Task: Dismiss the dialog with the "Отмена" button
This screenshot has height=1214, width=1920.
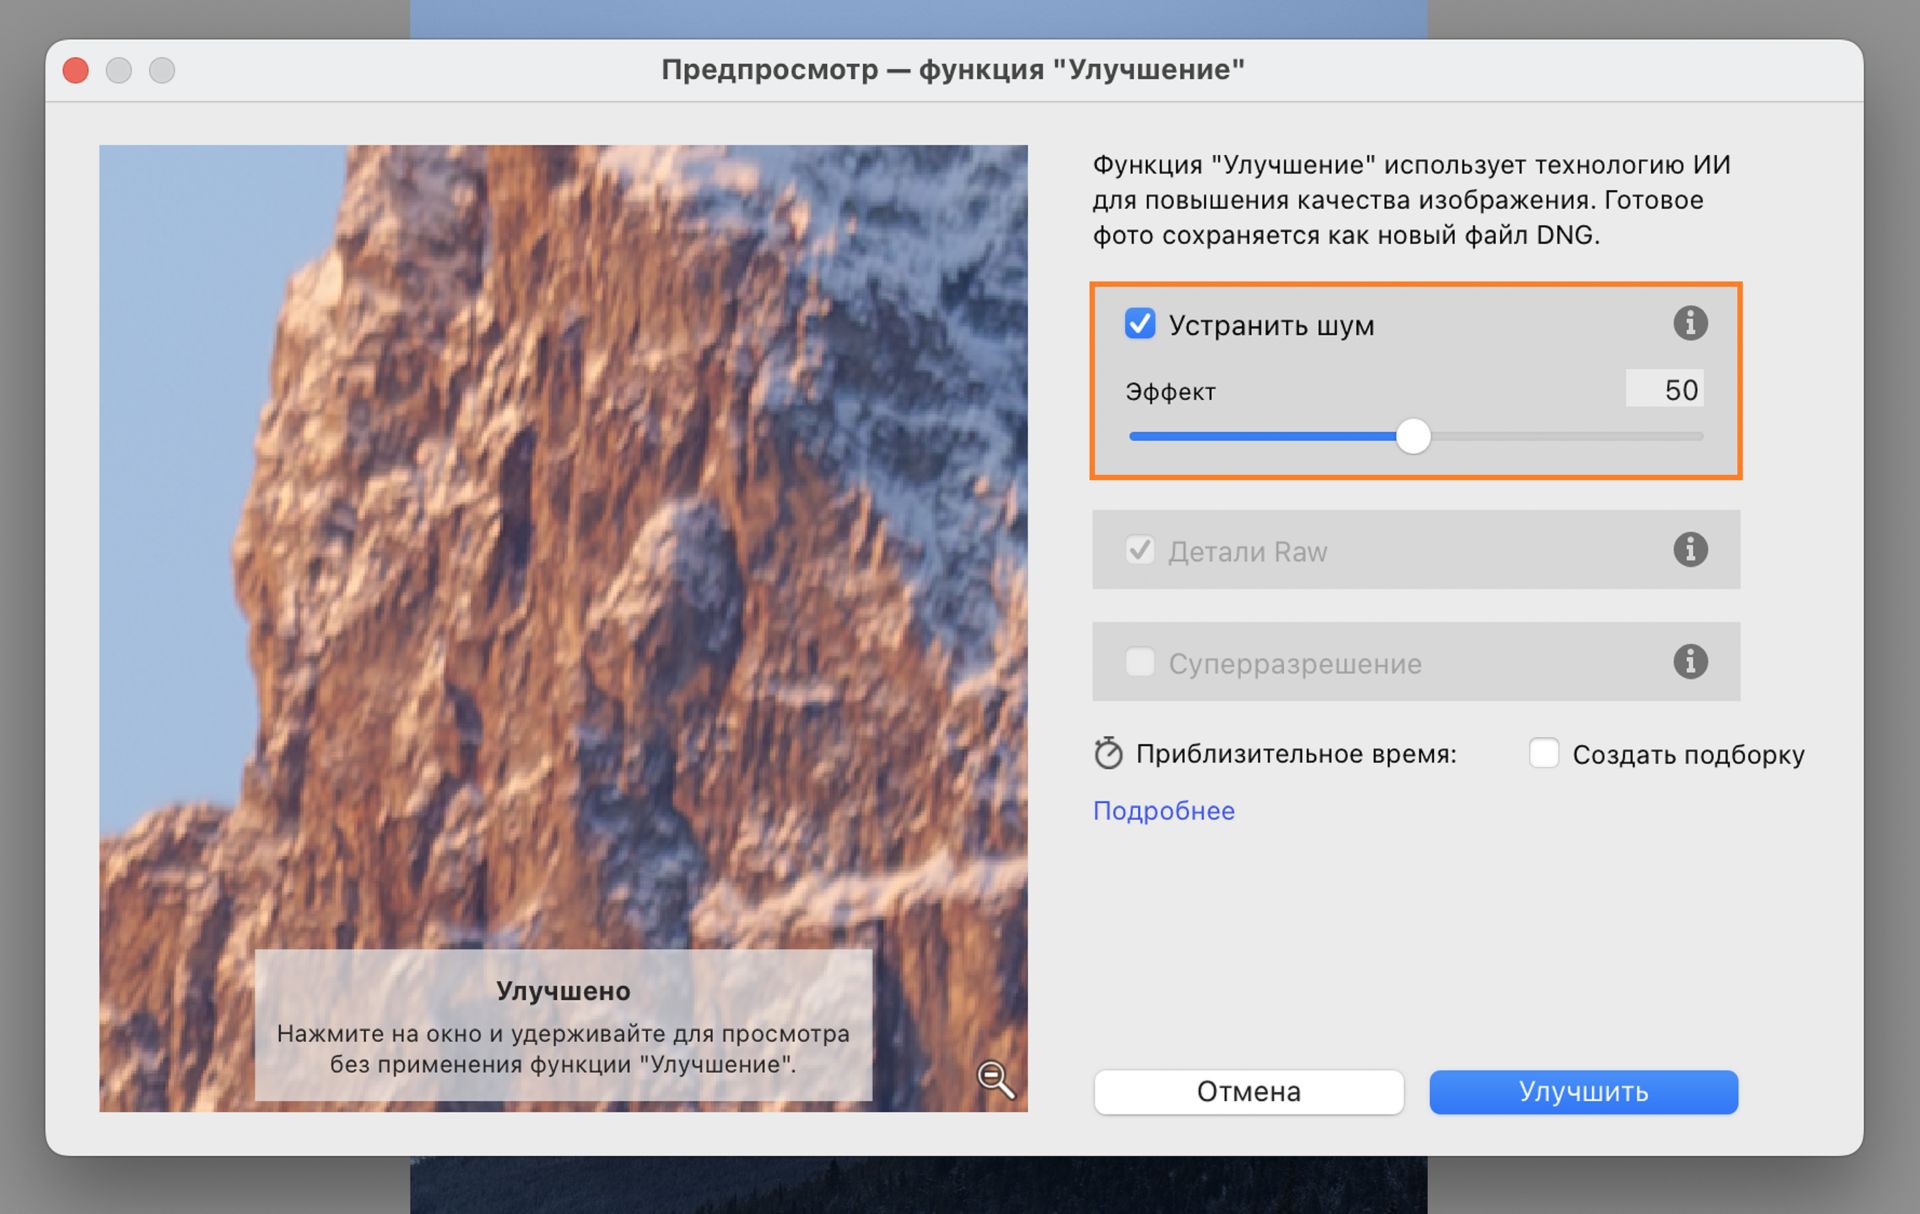Action: 1247,1091
